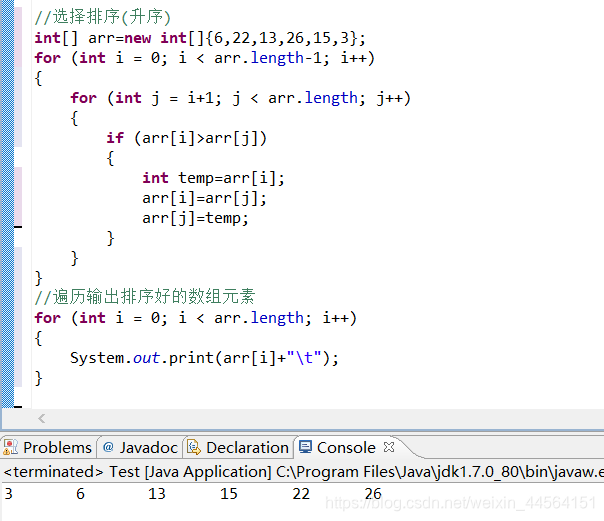This screenshot has height=521, width=604.
Task: Switch to the Problems tab
Action: (47, 447)
